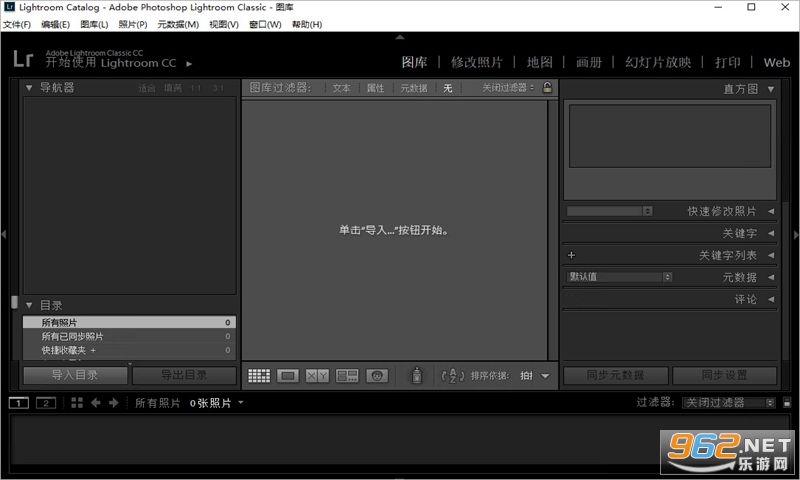Open the People face view icon
The height and width of the screenshot is (480, 800).
[x=377, y=376]
